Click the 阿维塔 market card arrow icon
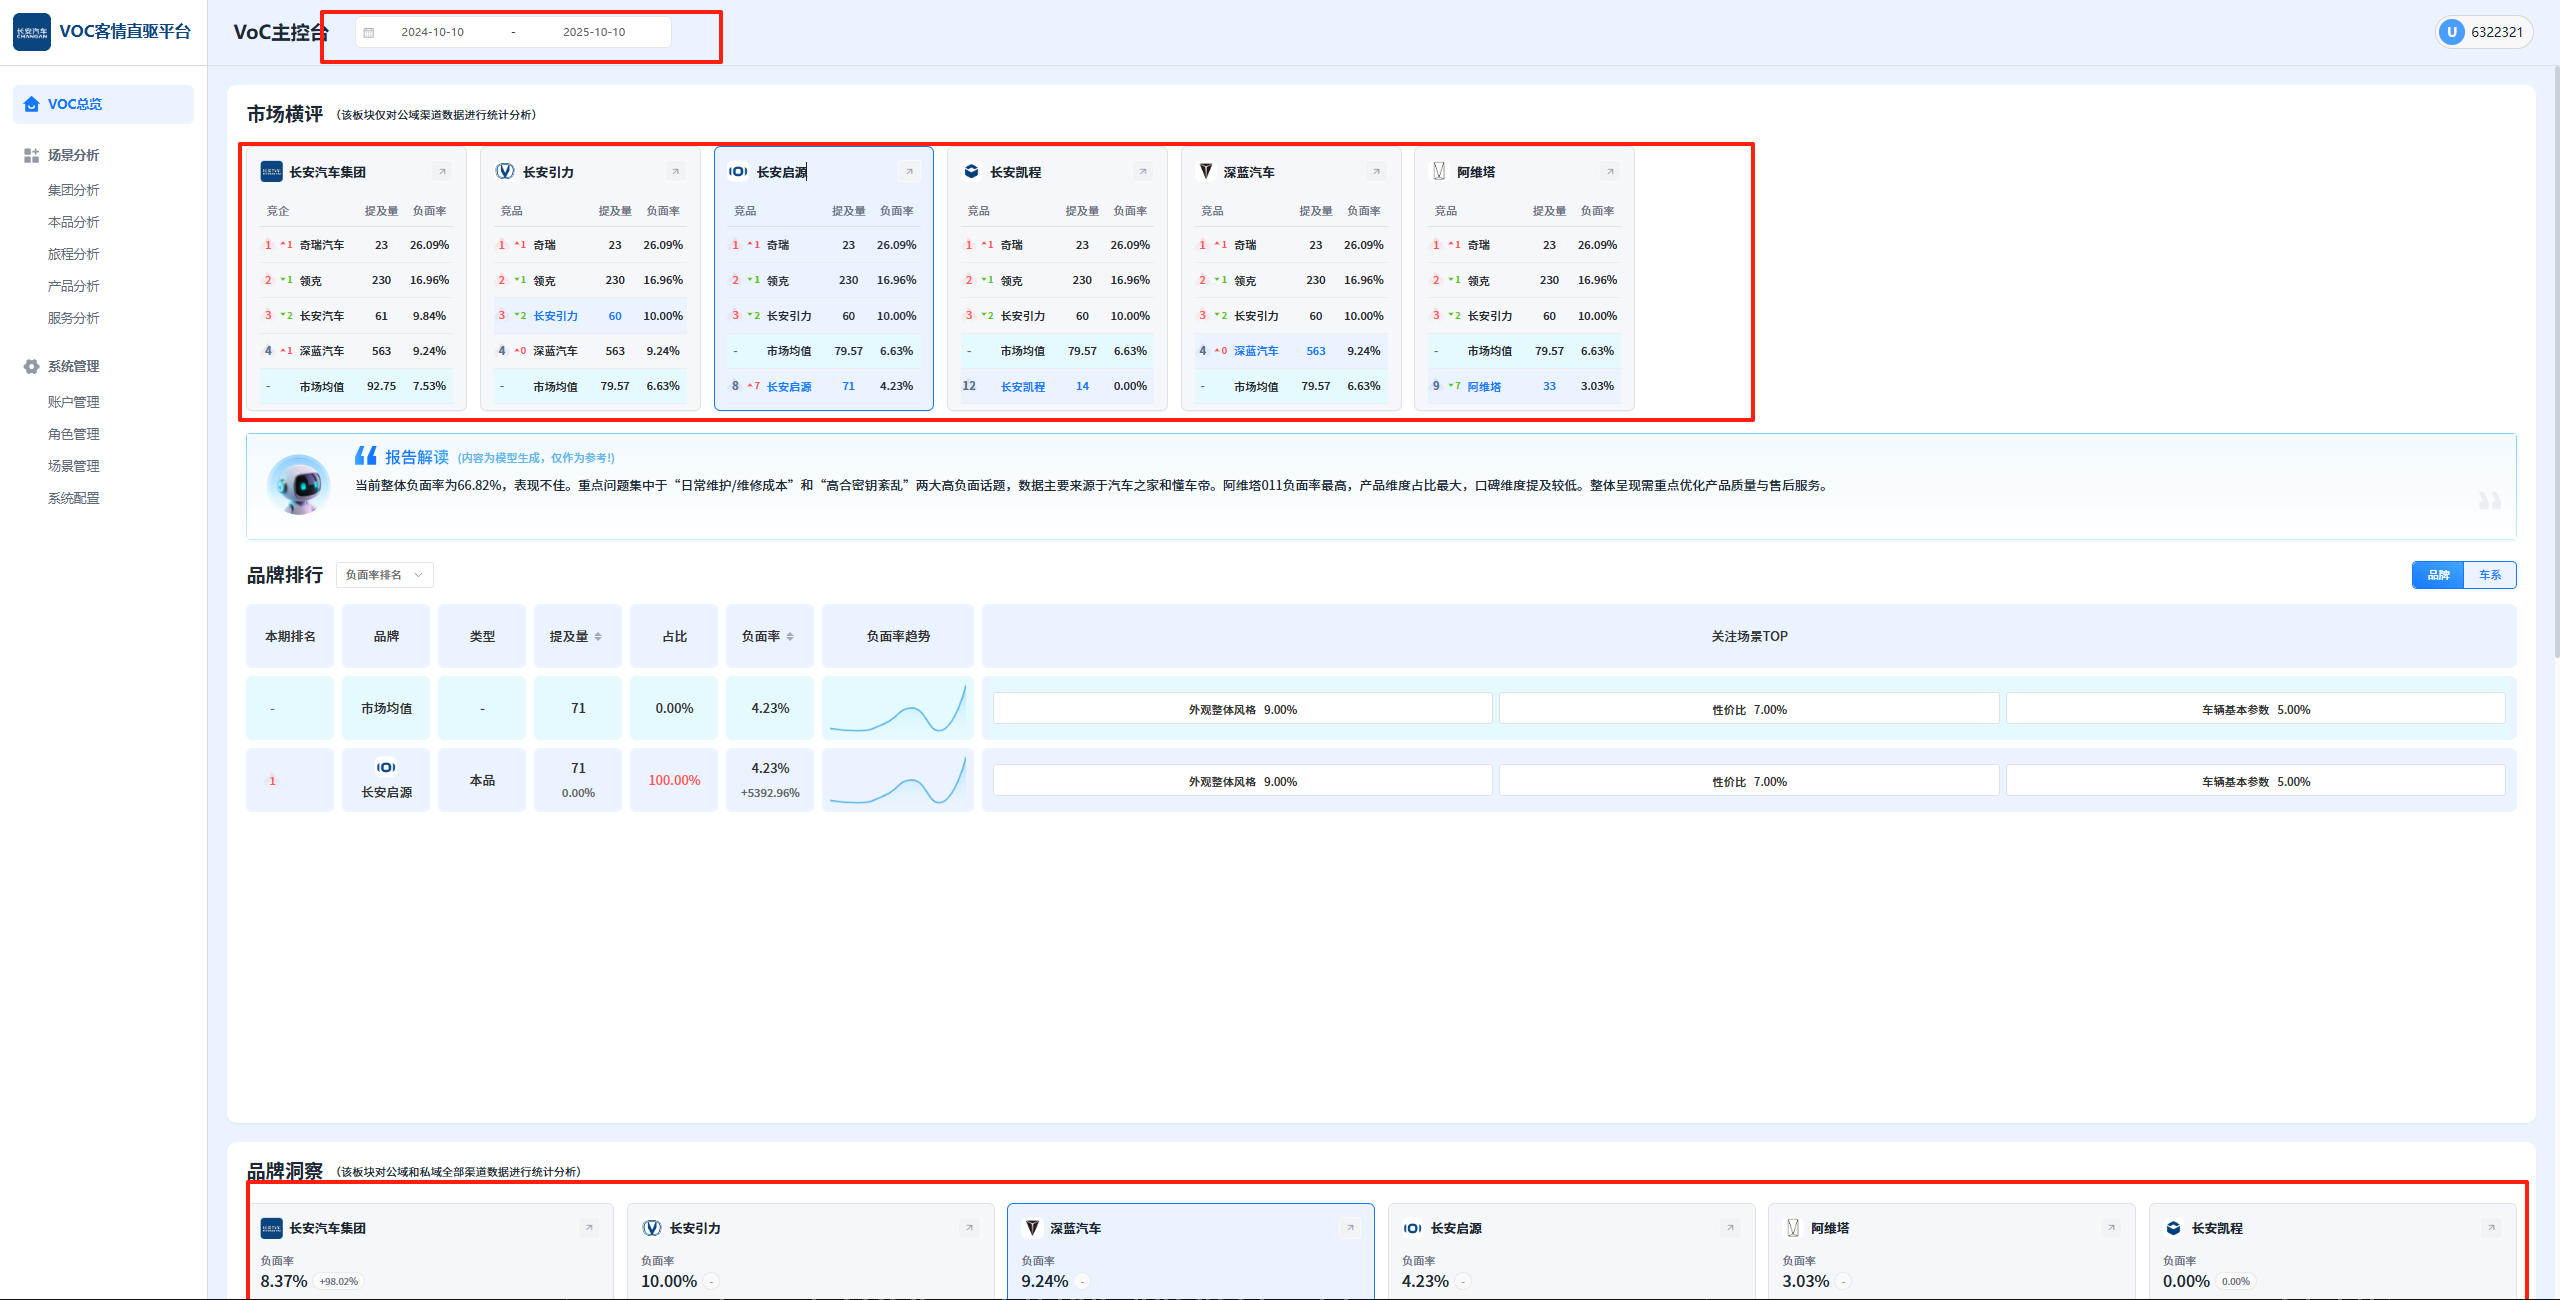This screenshot has width=2560, height=1300. tap(1610, 172)
